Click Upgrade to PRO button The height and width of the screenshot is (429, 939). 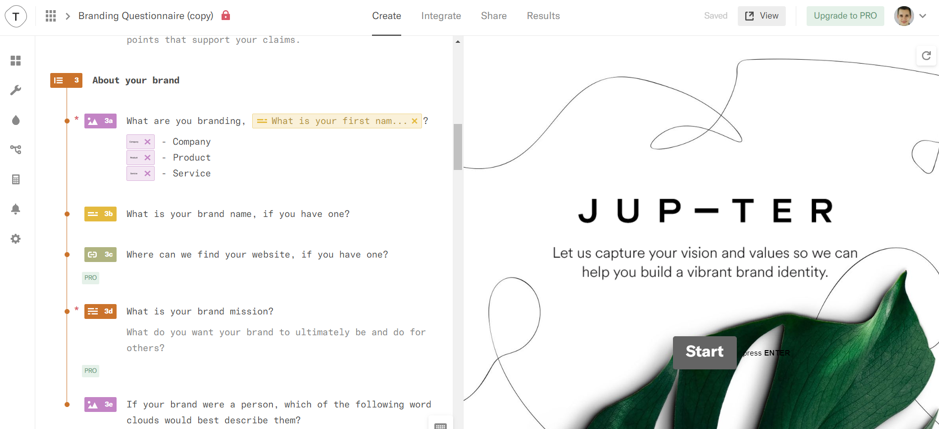[845, 16]
